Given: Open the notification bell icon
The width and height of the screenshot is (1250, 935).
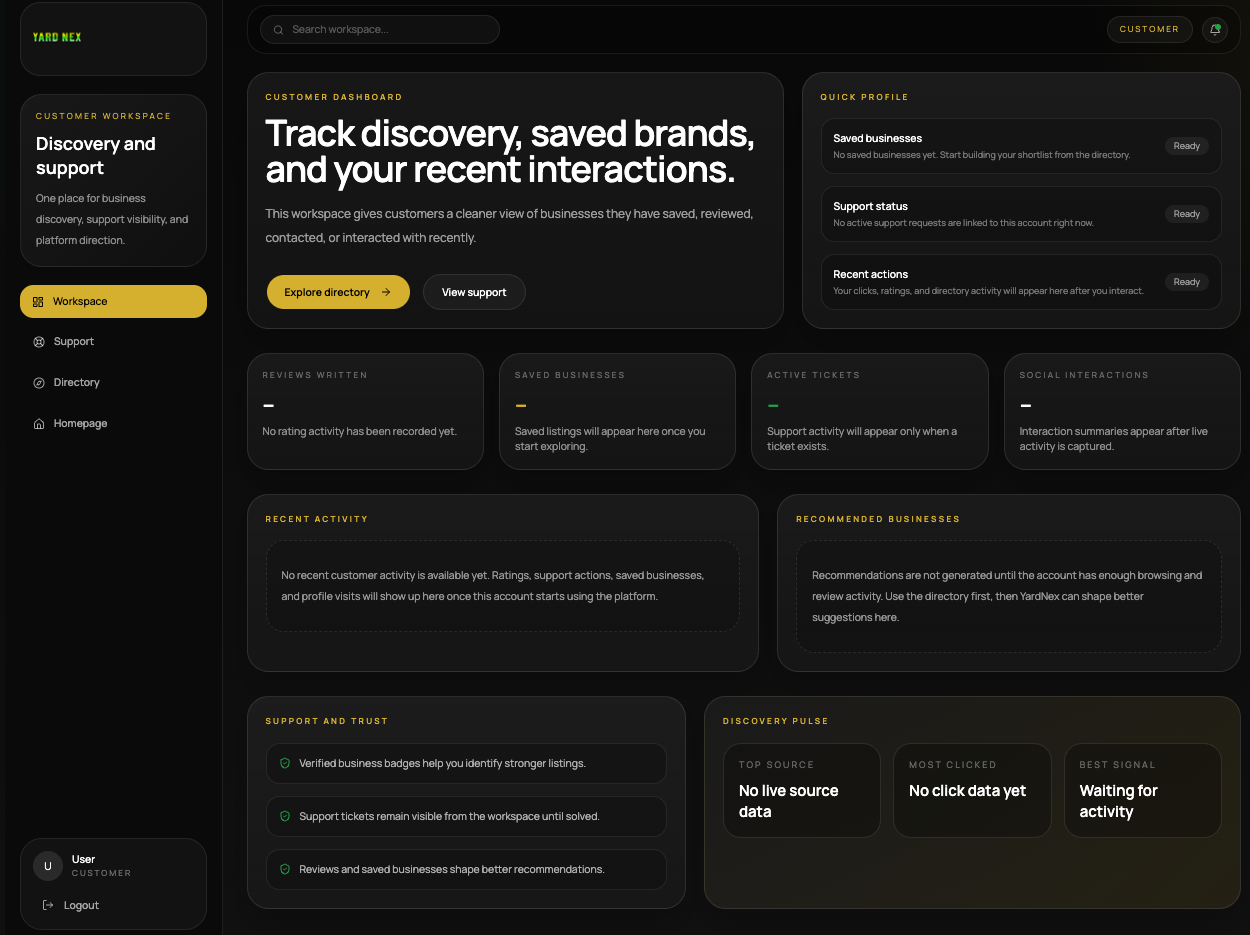Looking at the screenshot, I should [x=1215, y=30].
